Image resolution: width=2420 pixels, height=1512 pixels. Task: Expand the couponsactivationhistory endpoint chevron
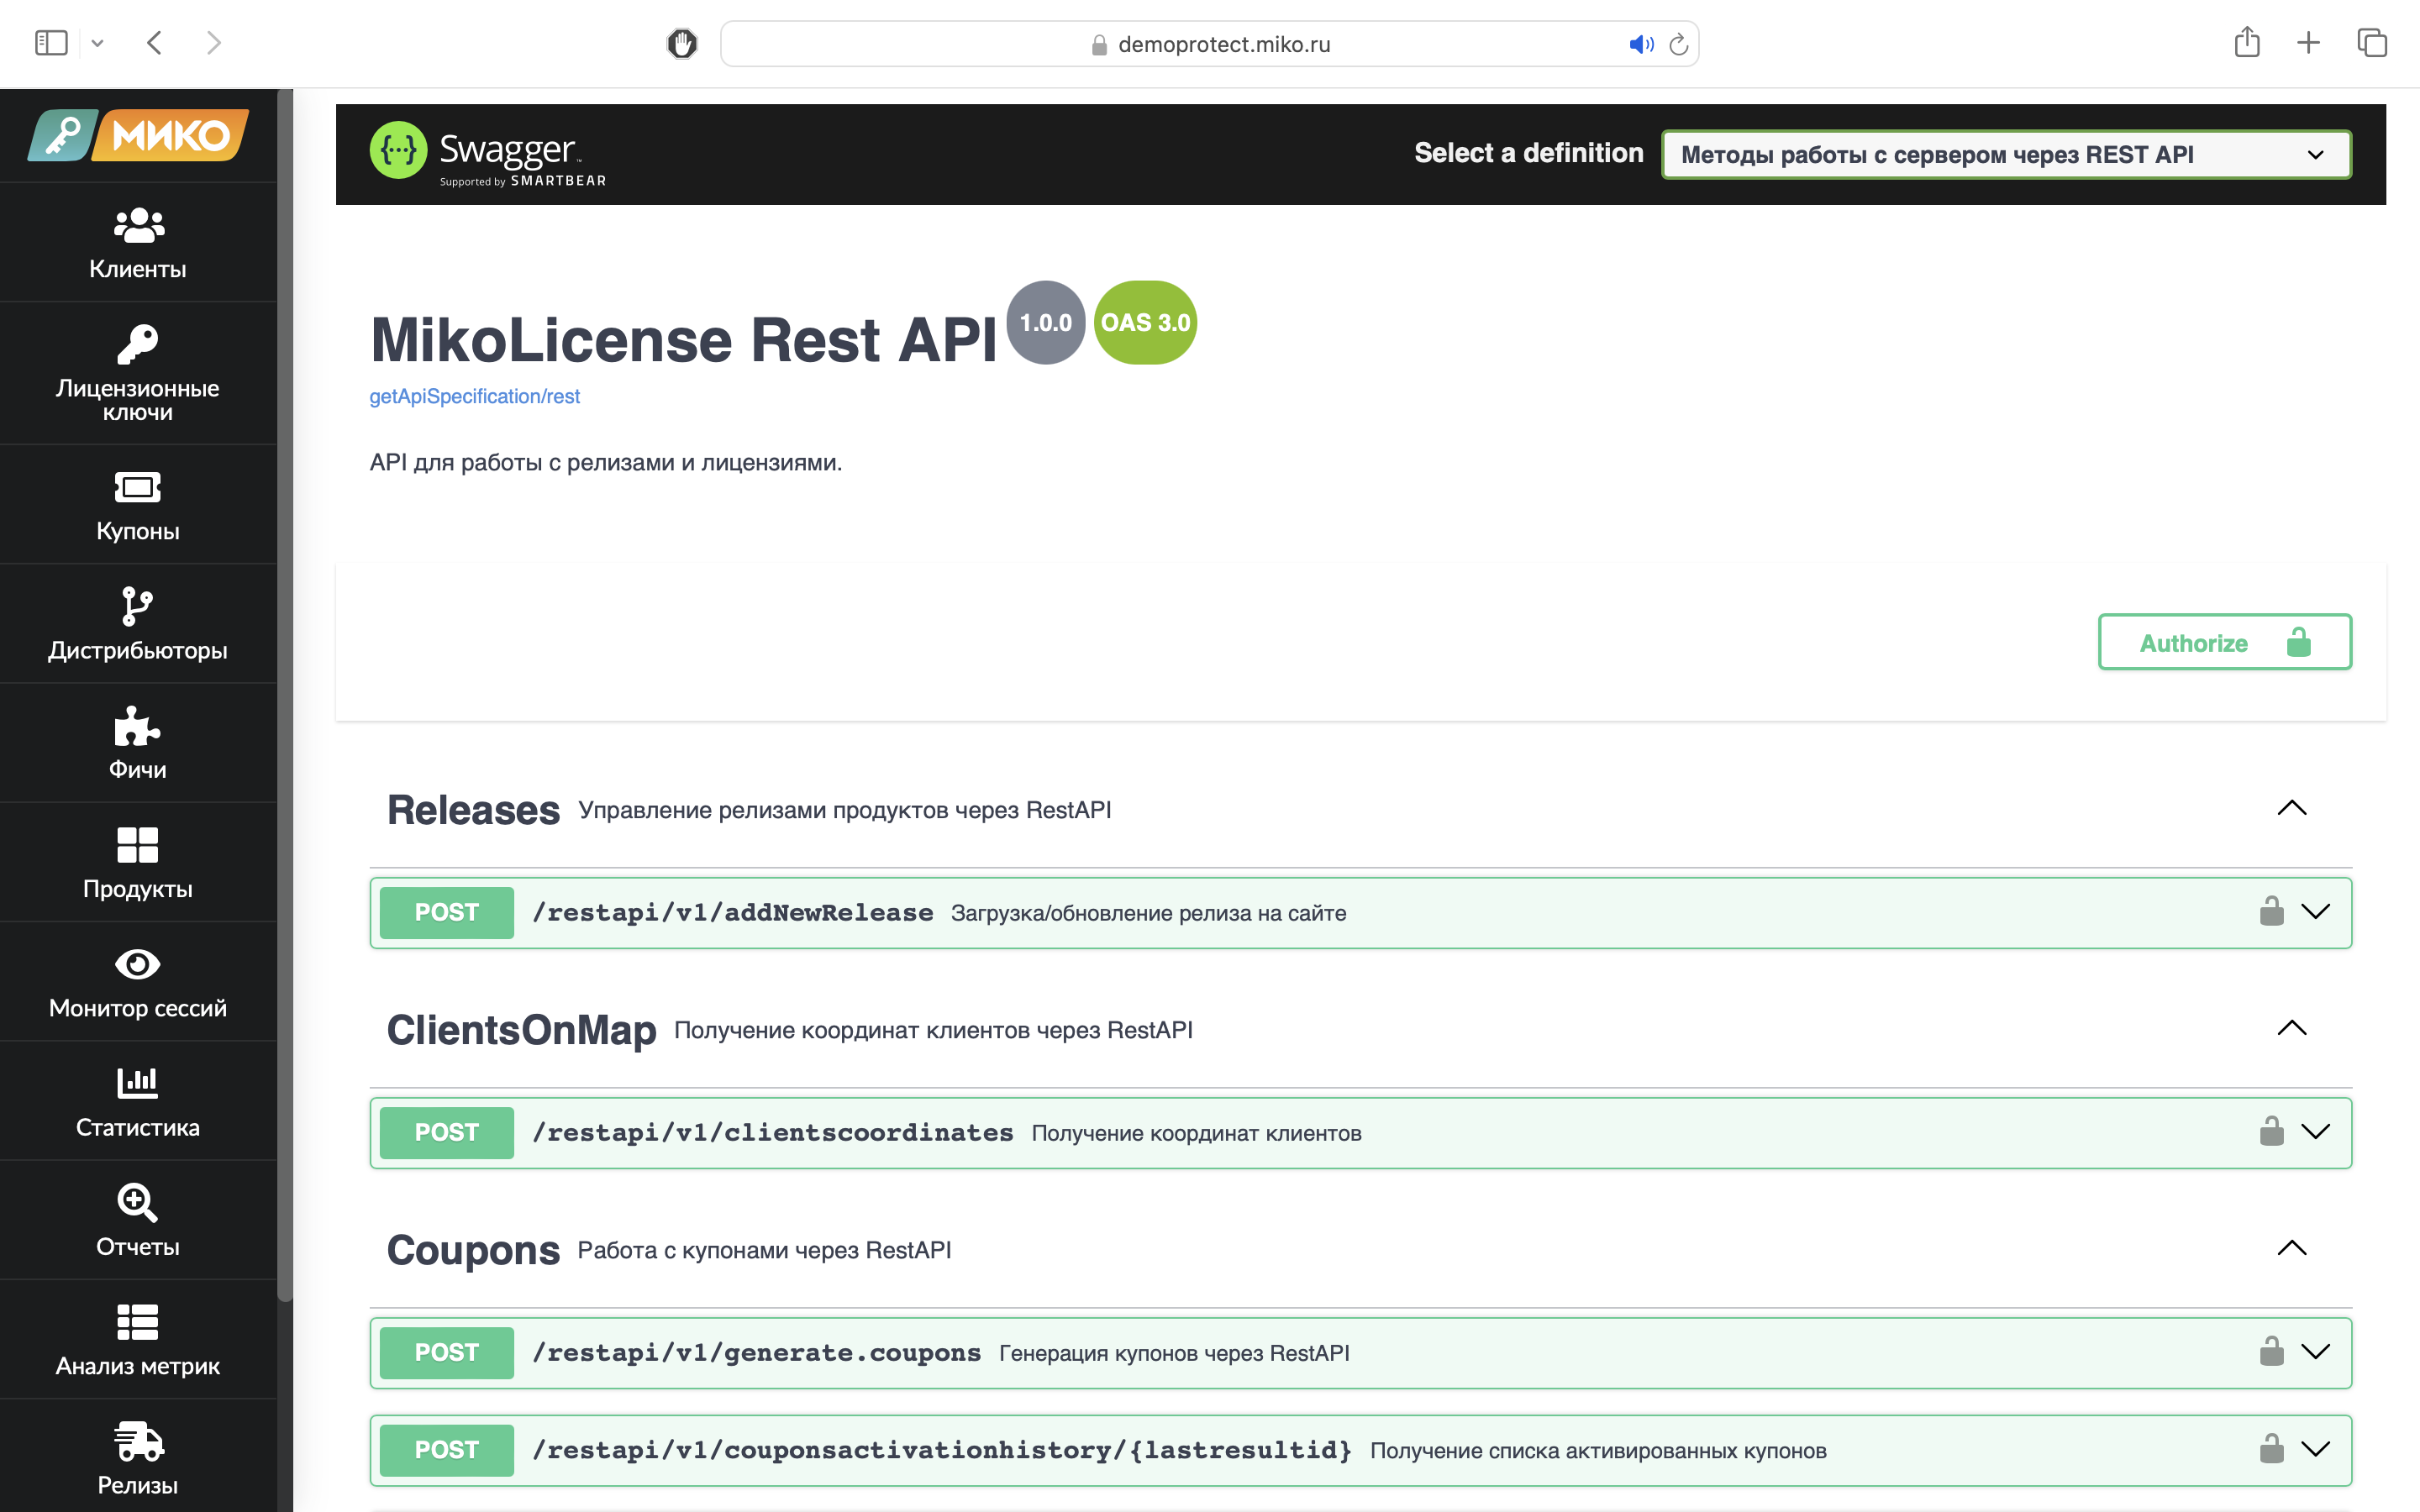2316,1448
